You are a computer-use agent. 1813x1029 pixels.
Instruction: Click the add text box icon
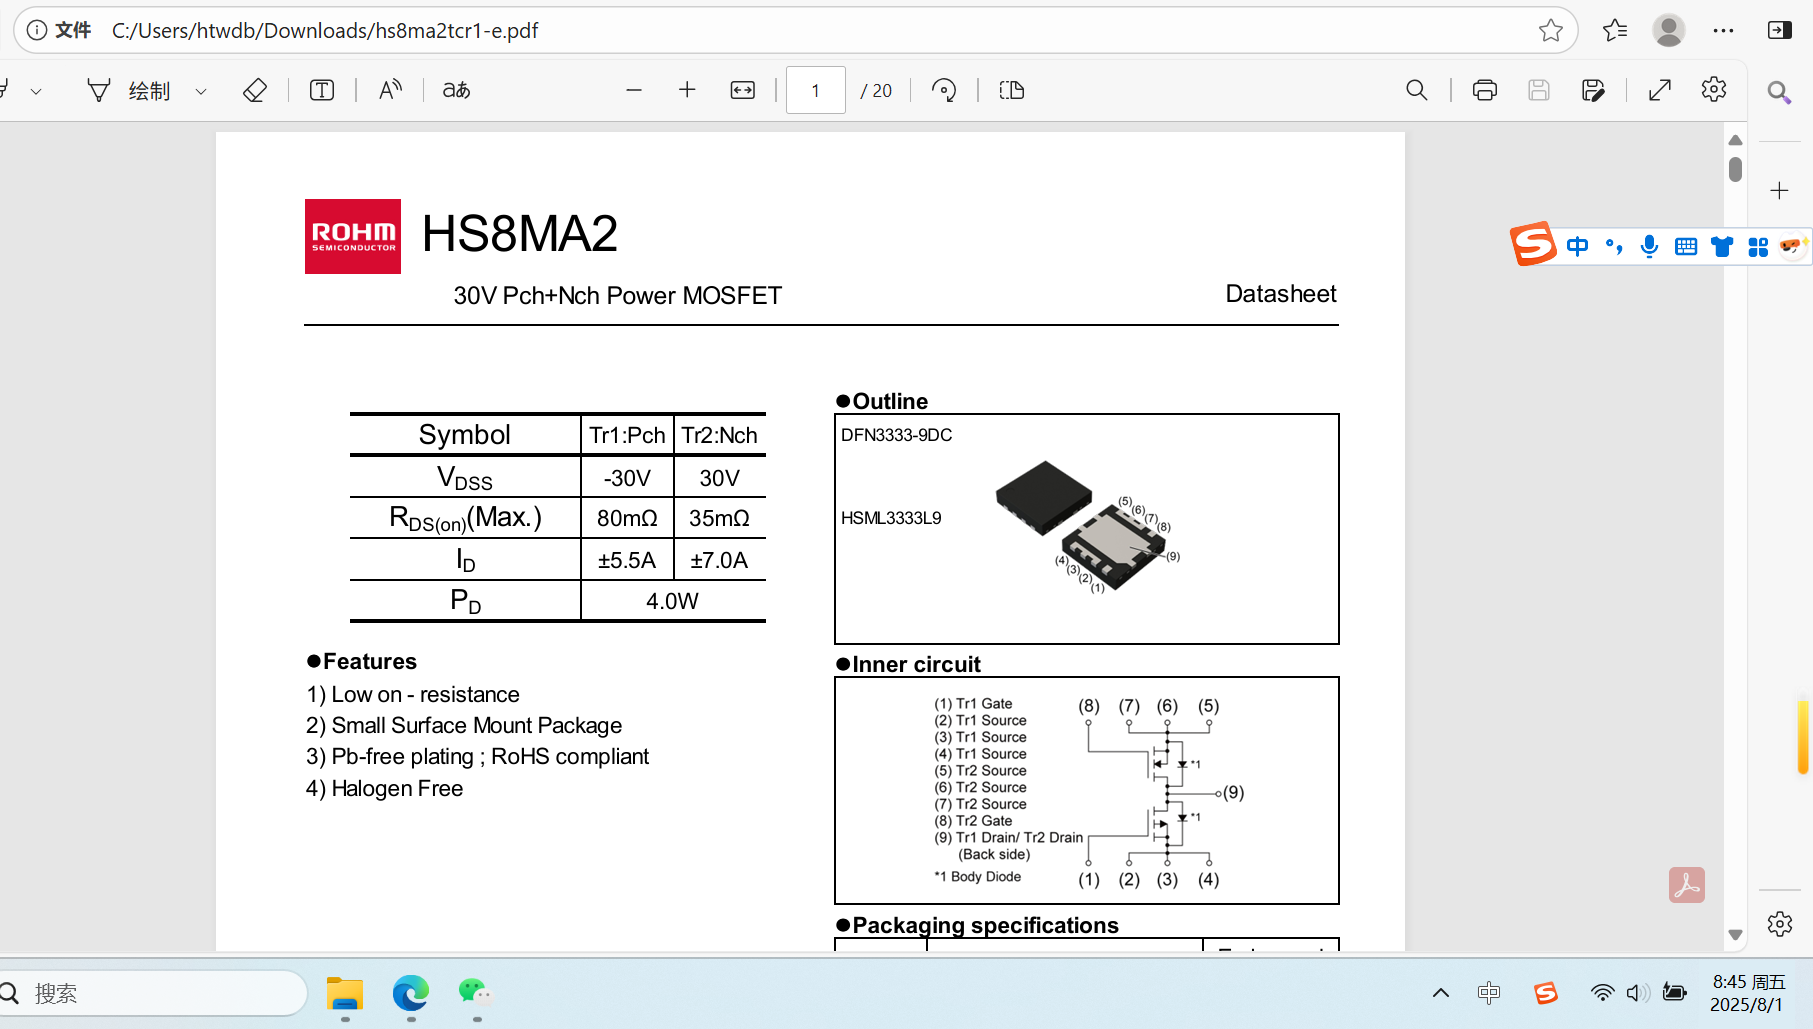322,91
